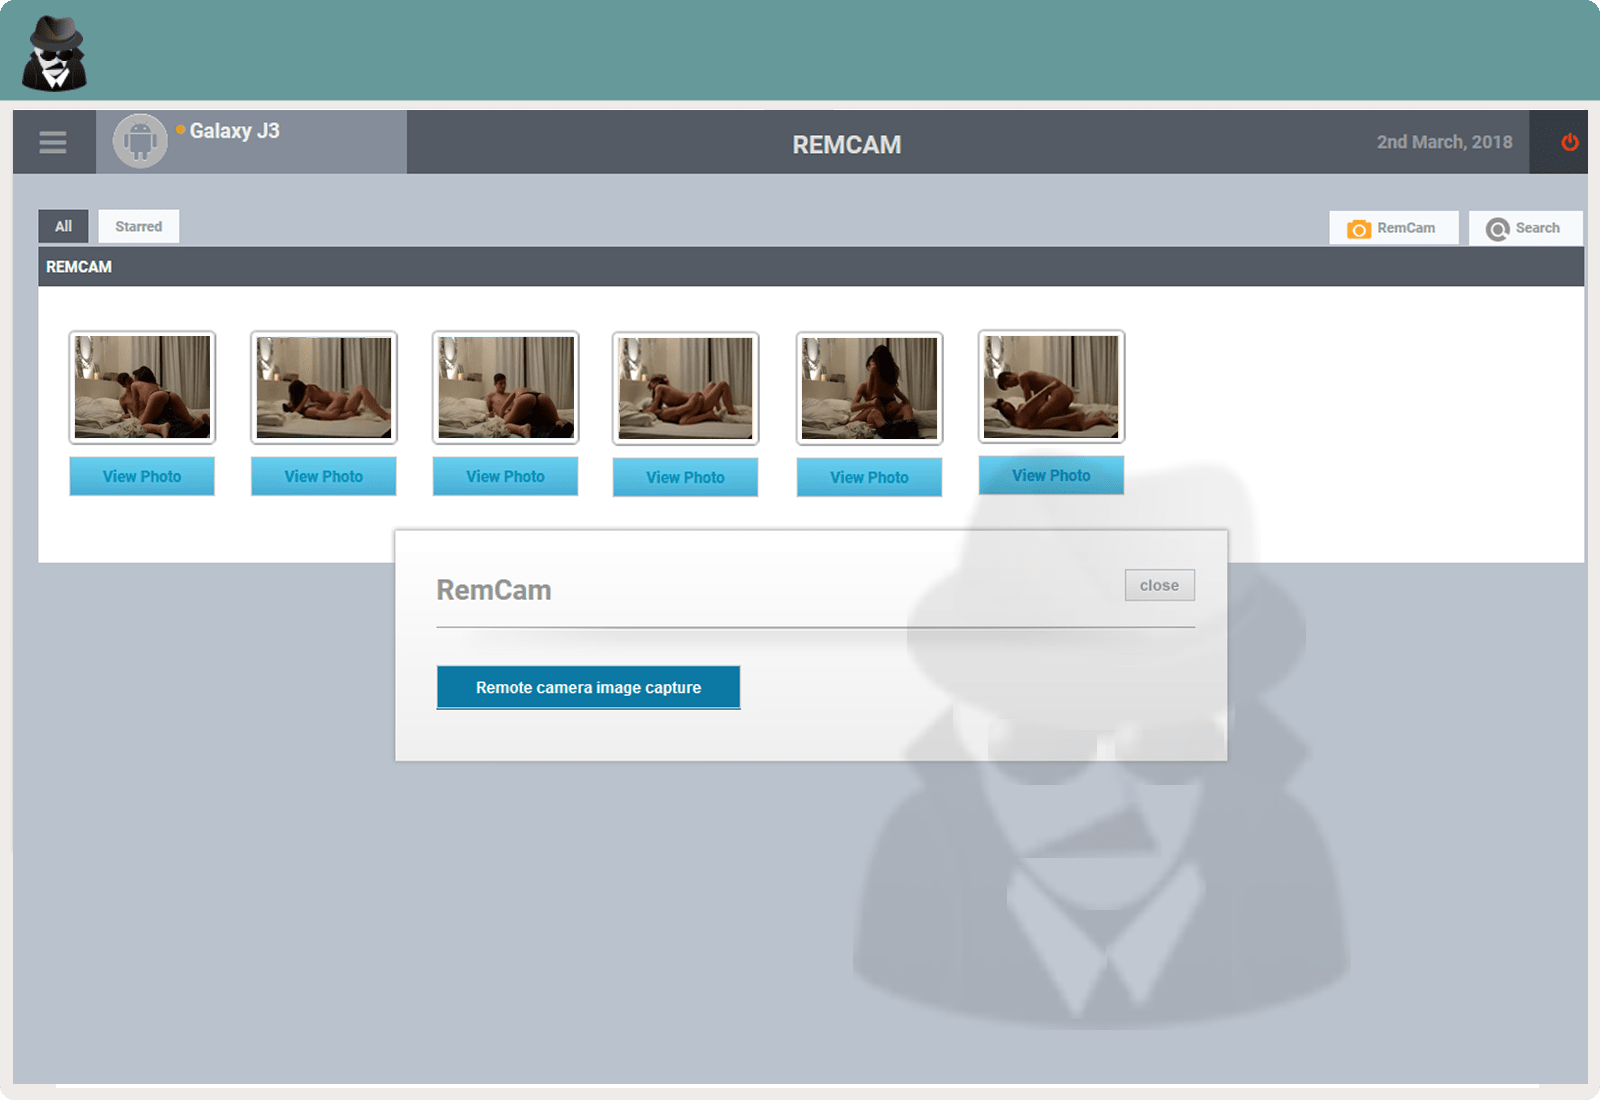Click the fourth View Photo button
Image resolution: width=1600 pixels, height=1100 pixels.
[685, 477]
